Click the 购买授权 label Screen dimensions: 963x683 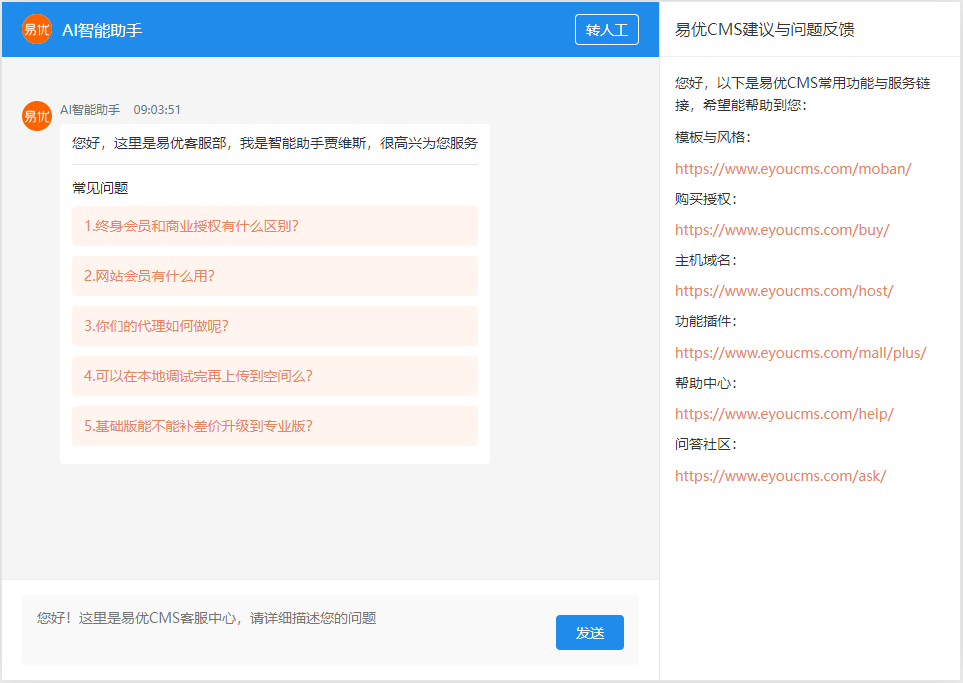tap(705, 199)
